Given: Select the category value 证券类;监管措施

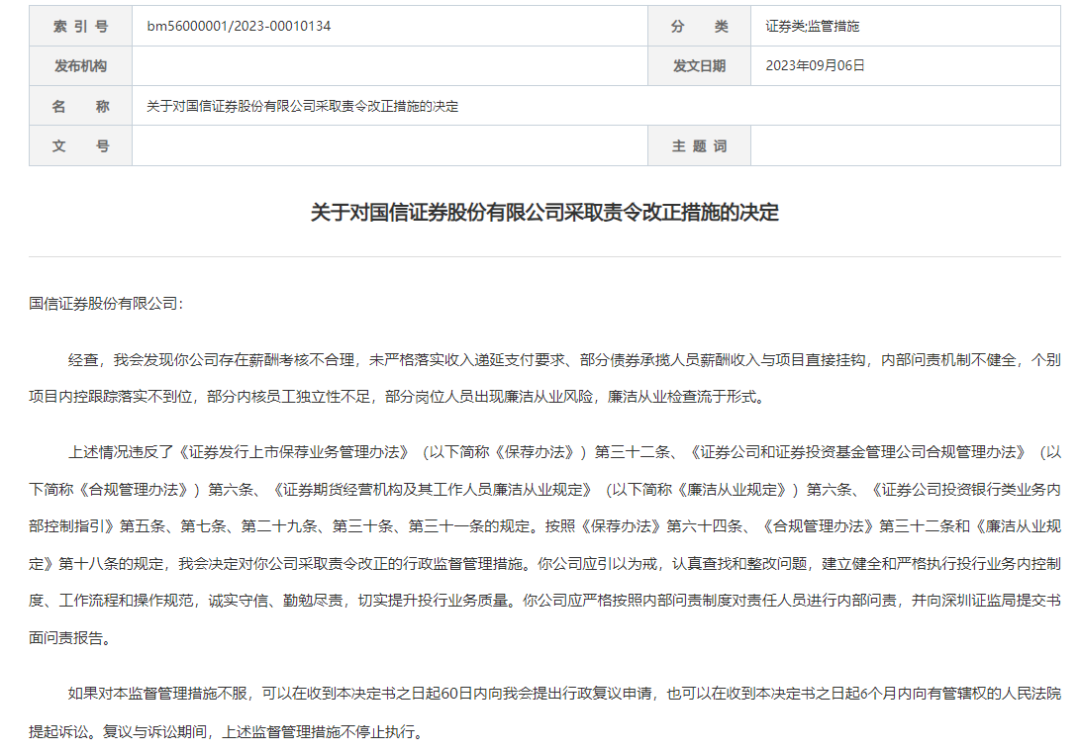Looking at the screenshot, I should 812,26.
